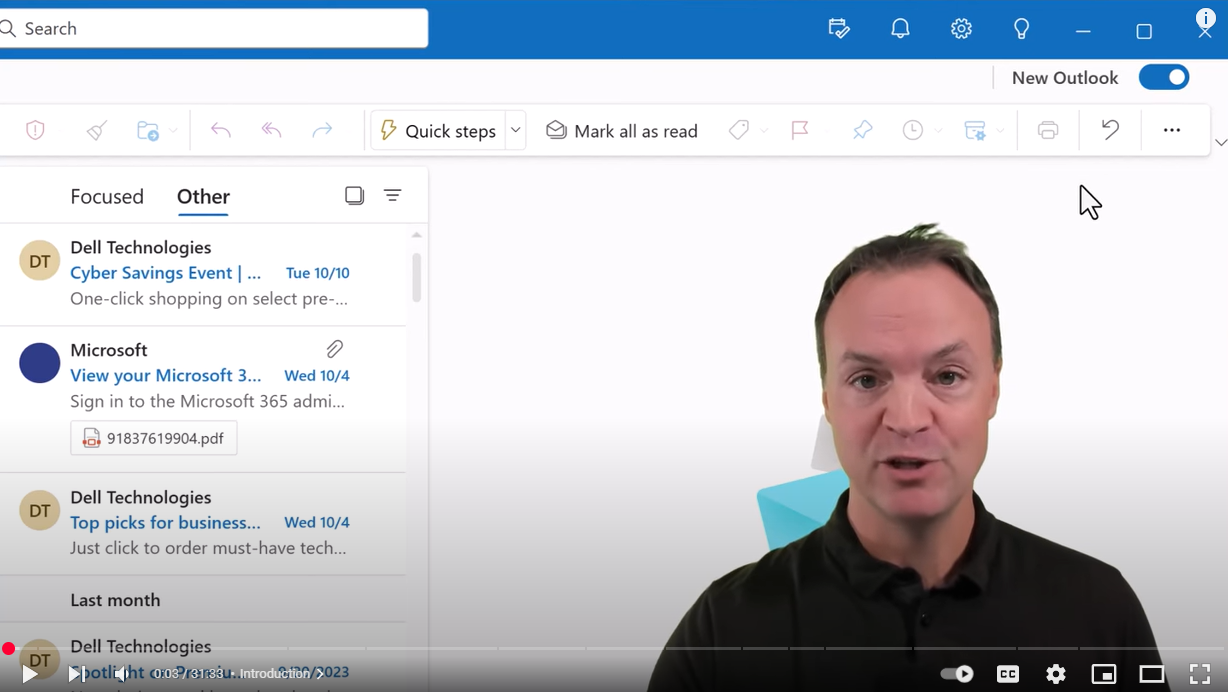
Task: Click the DT avatar on Cyber Savings email
Action: [x=40, y=261]
